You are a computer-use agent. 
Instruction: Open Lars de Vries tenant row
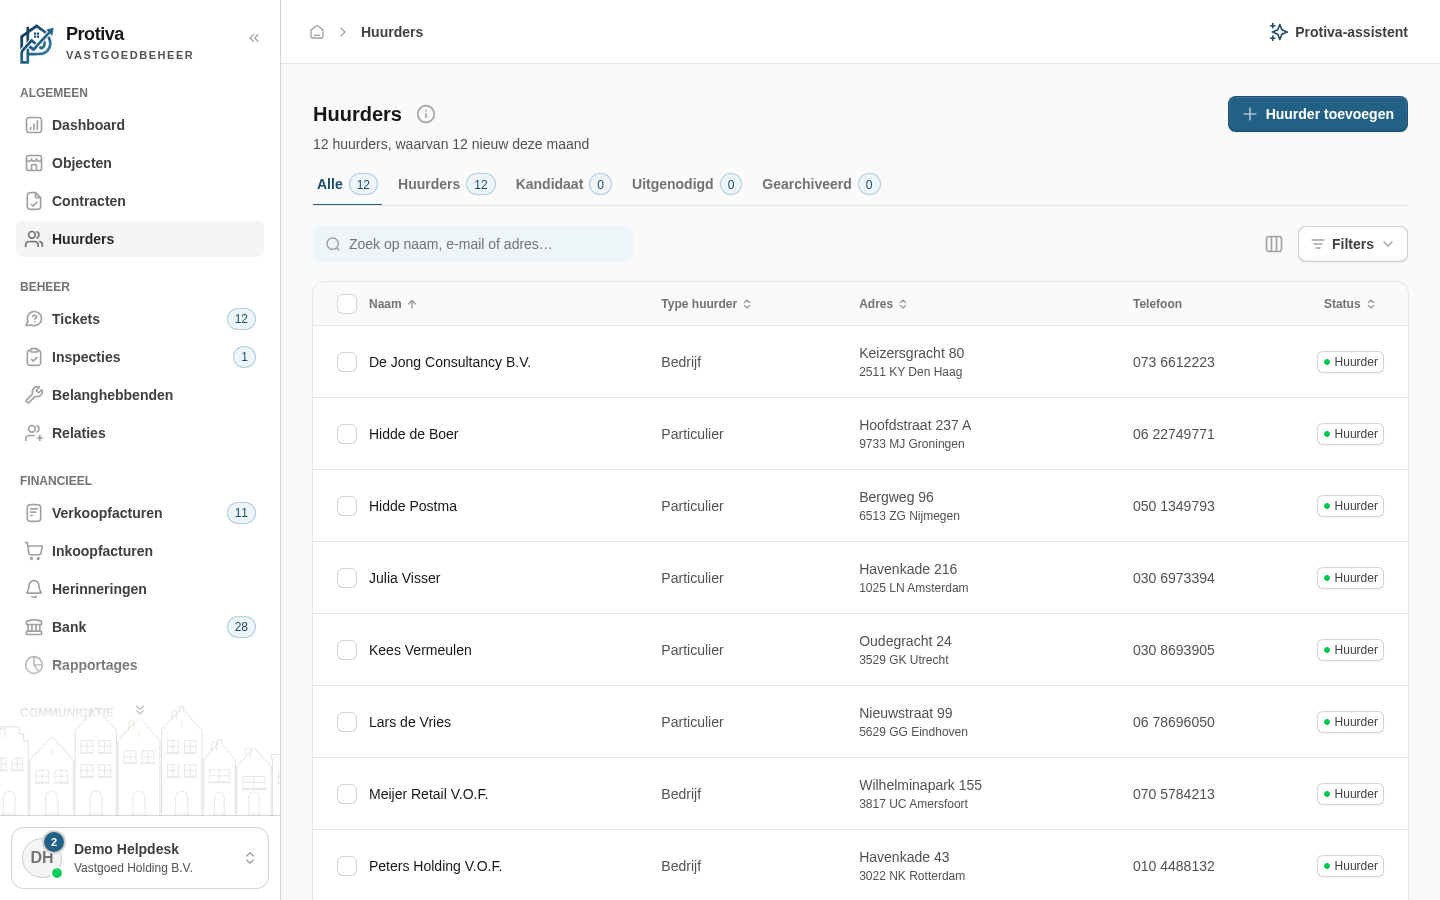coord(860,722)
